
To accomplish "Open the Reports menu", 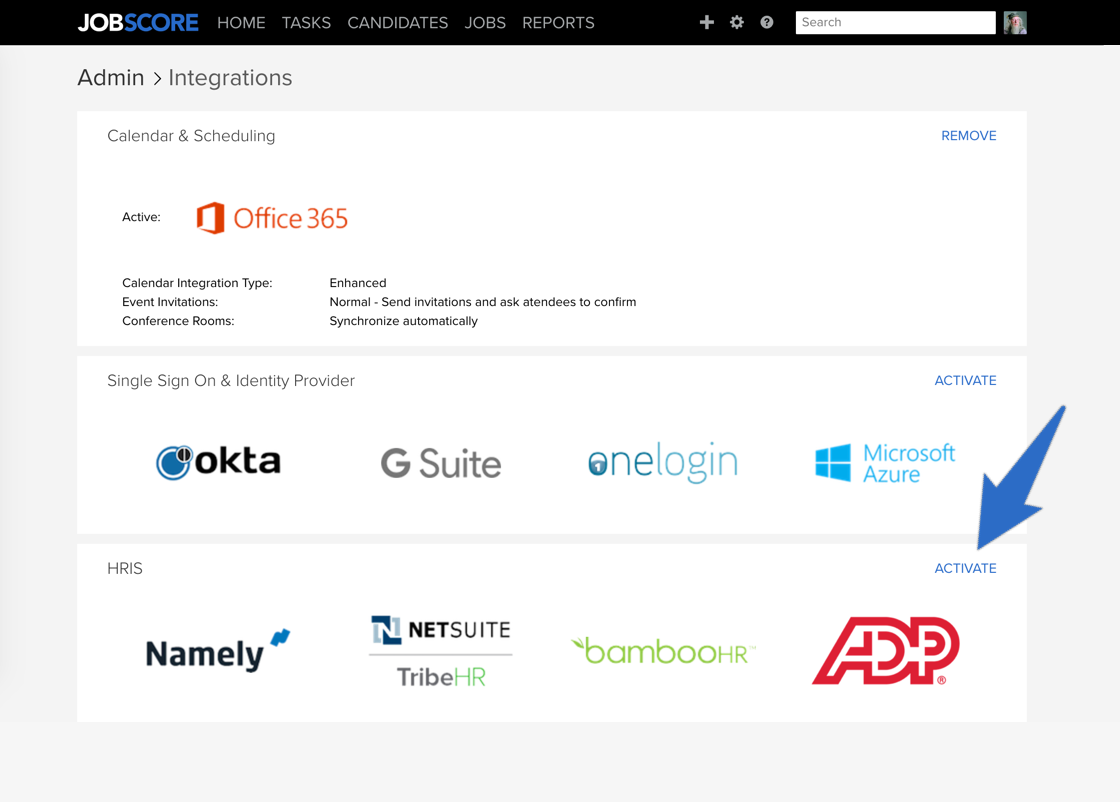I will (x=559, y=23).
